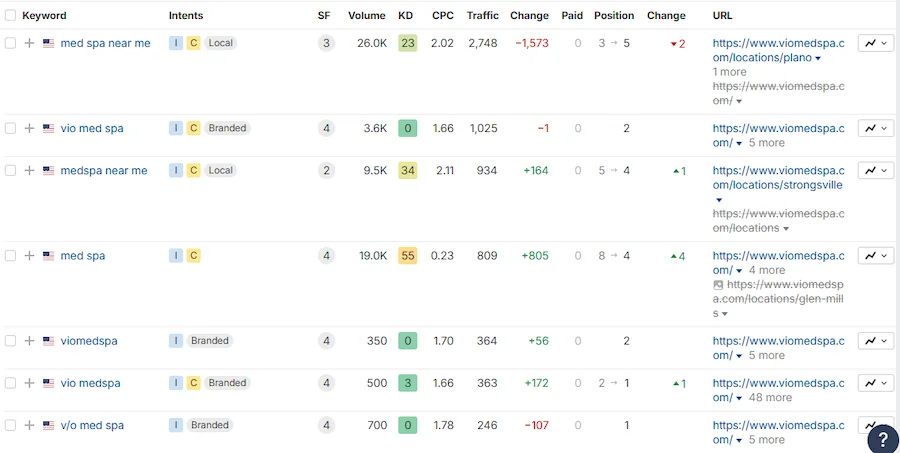Click the plus icon beside 'viomedspa' keyword
This screenshot has width=900, height=453.
tap(29, 341)
